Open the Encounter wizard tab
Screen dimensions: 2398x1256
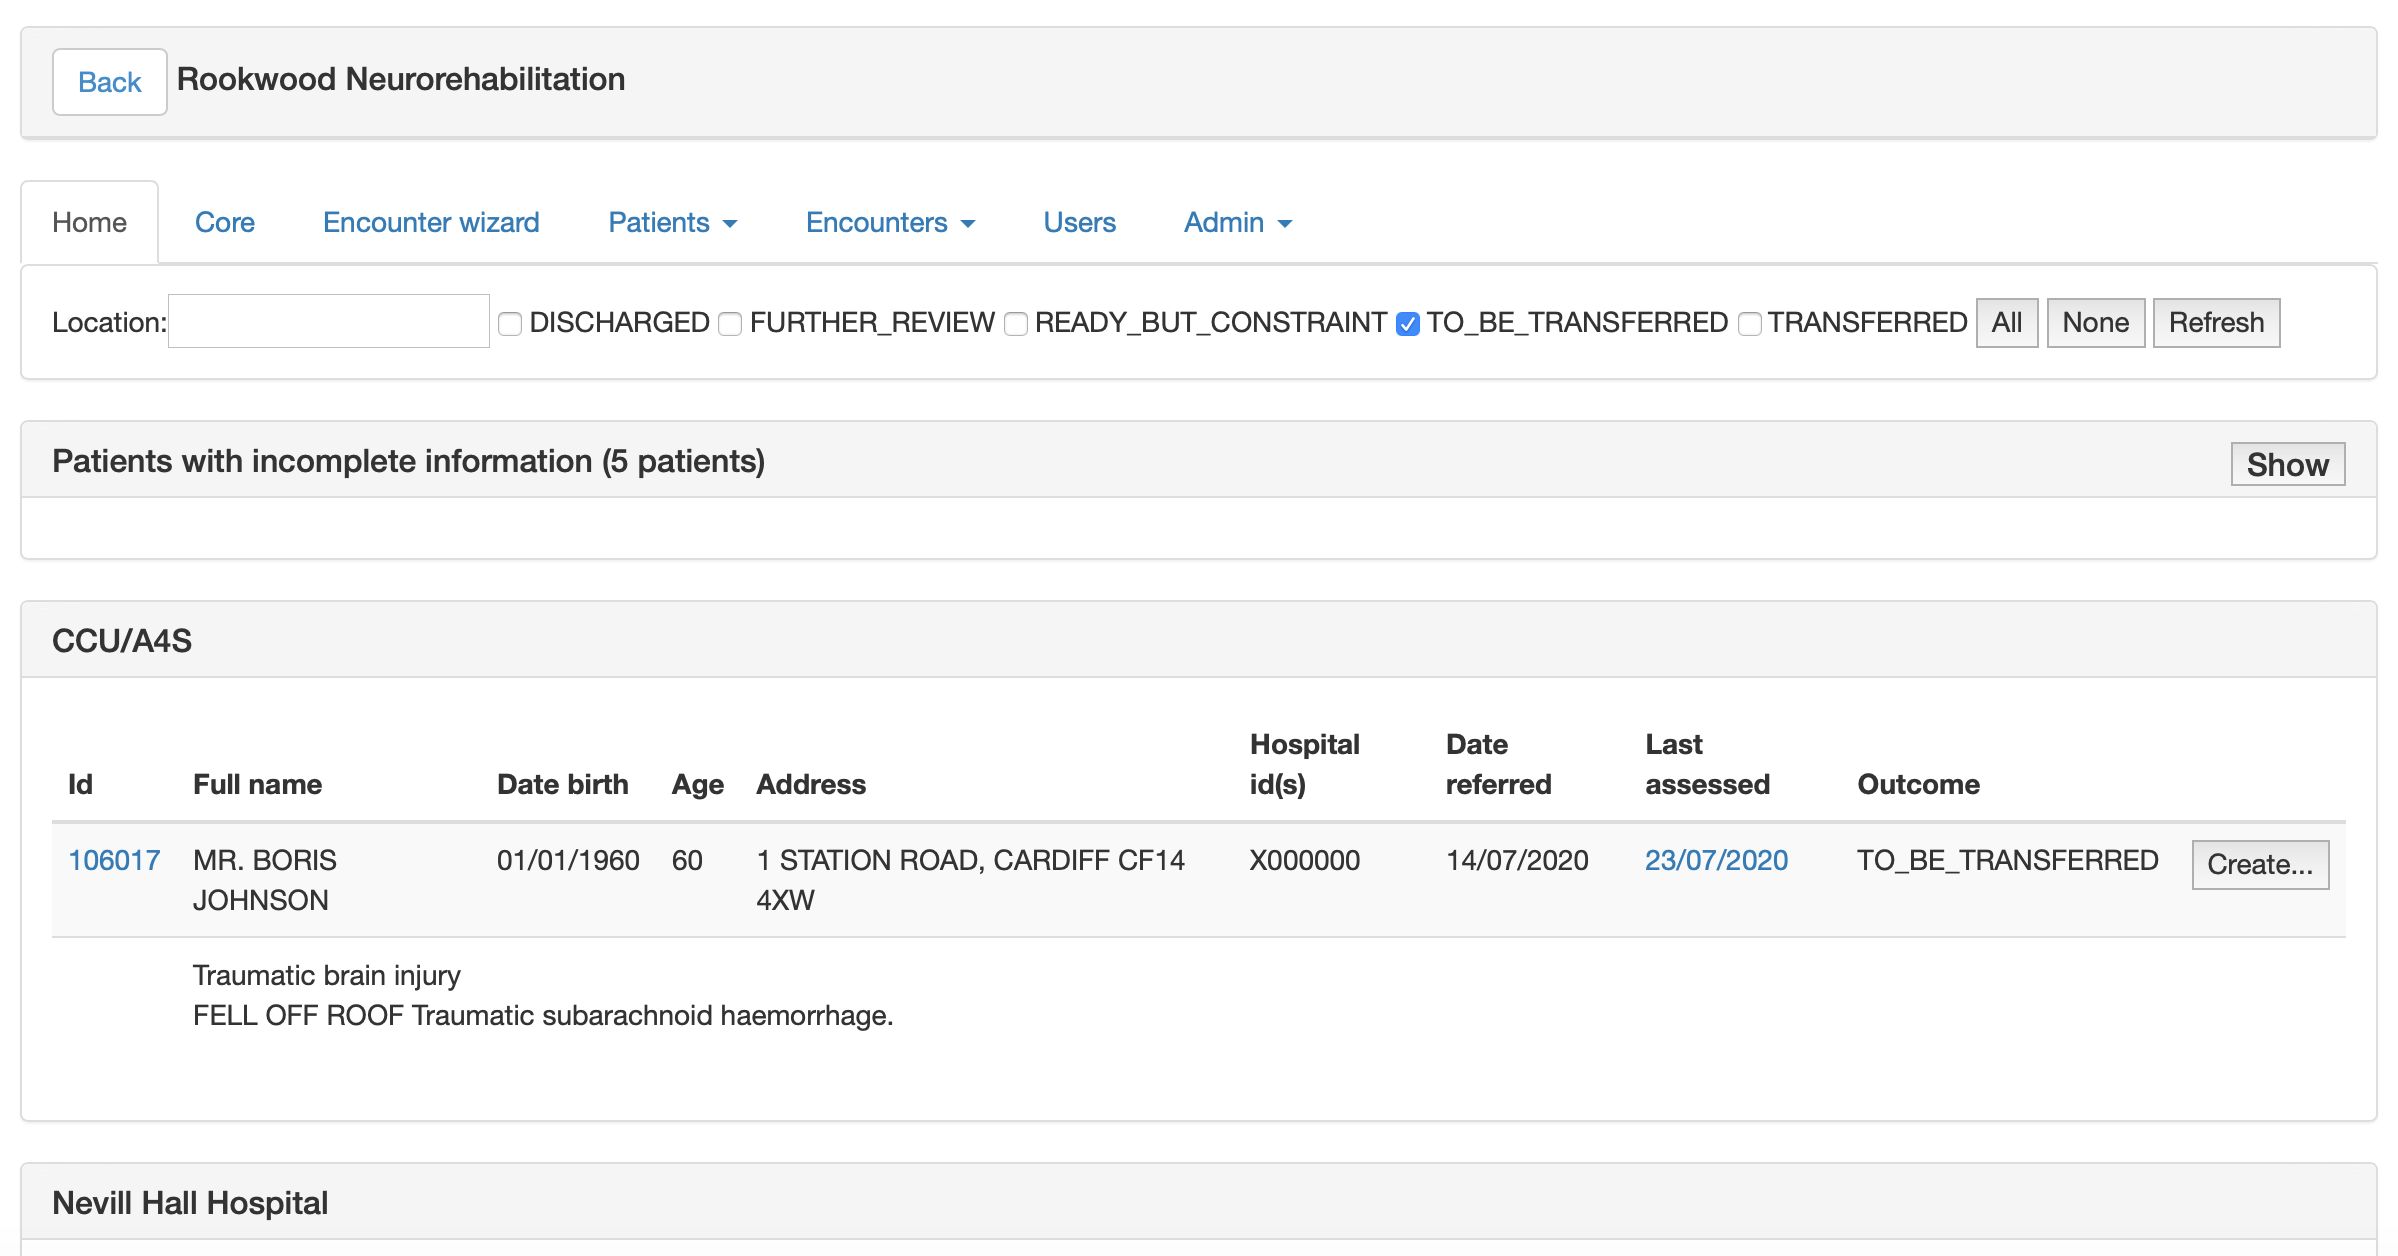[x=431, y=222]
